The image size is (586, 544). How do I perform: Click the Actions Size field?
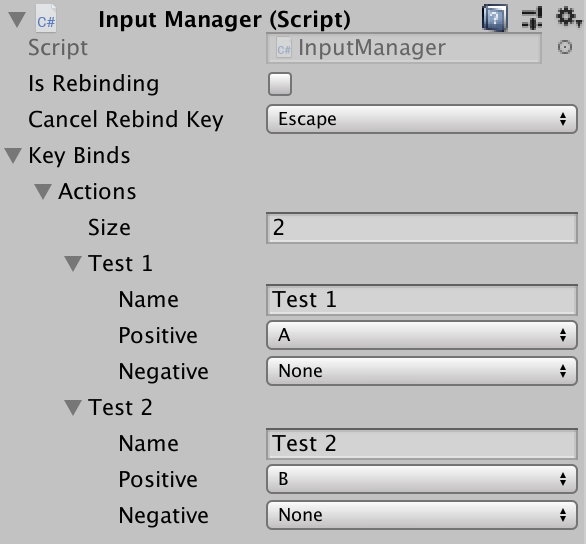[422, 228]
